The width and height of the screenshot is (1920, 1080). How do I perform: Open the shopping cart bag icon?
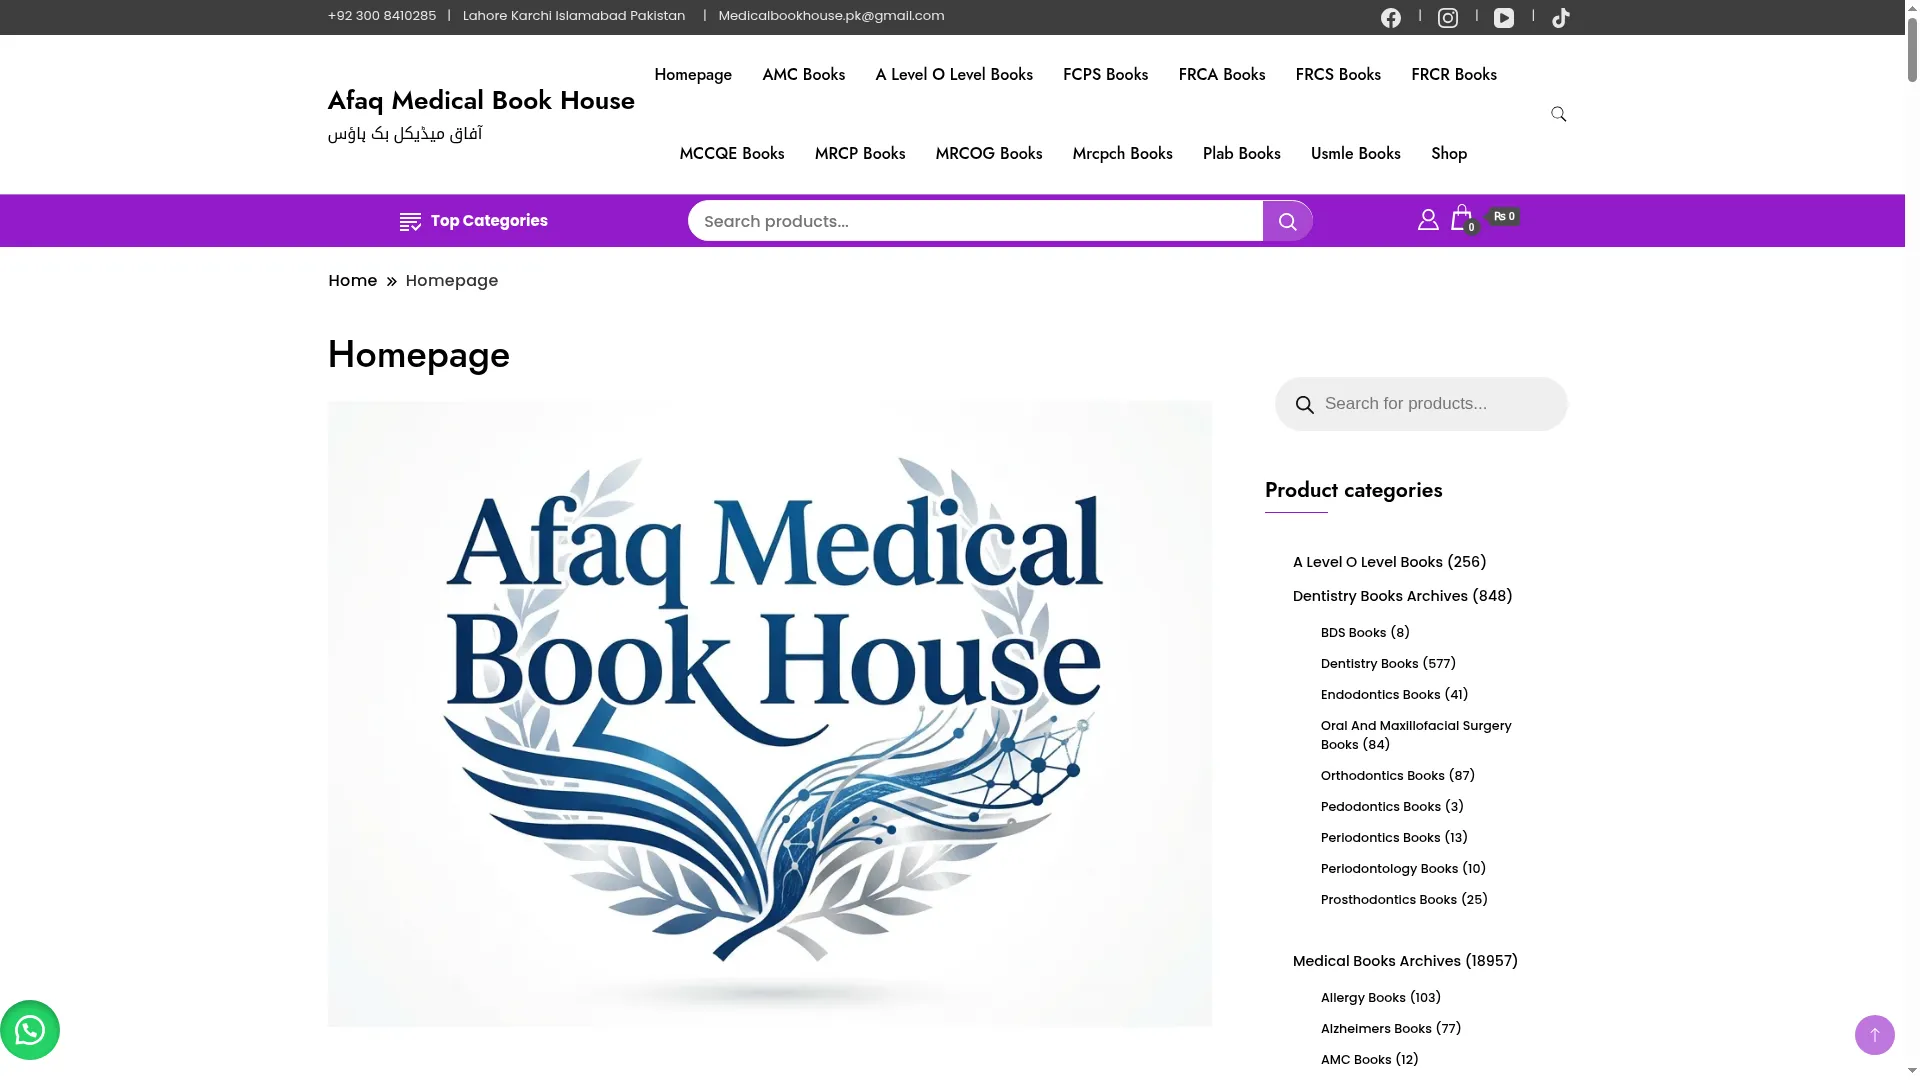click(1463, 219)
